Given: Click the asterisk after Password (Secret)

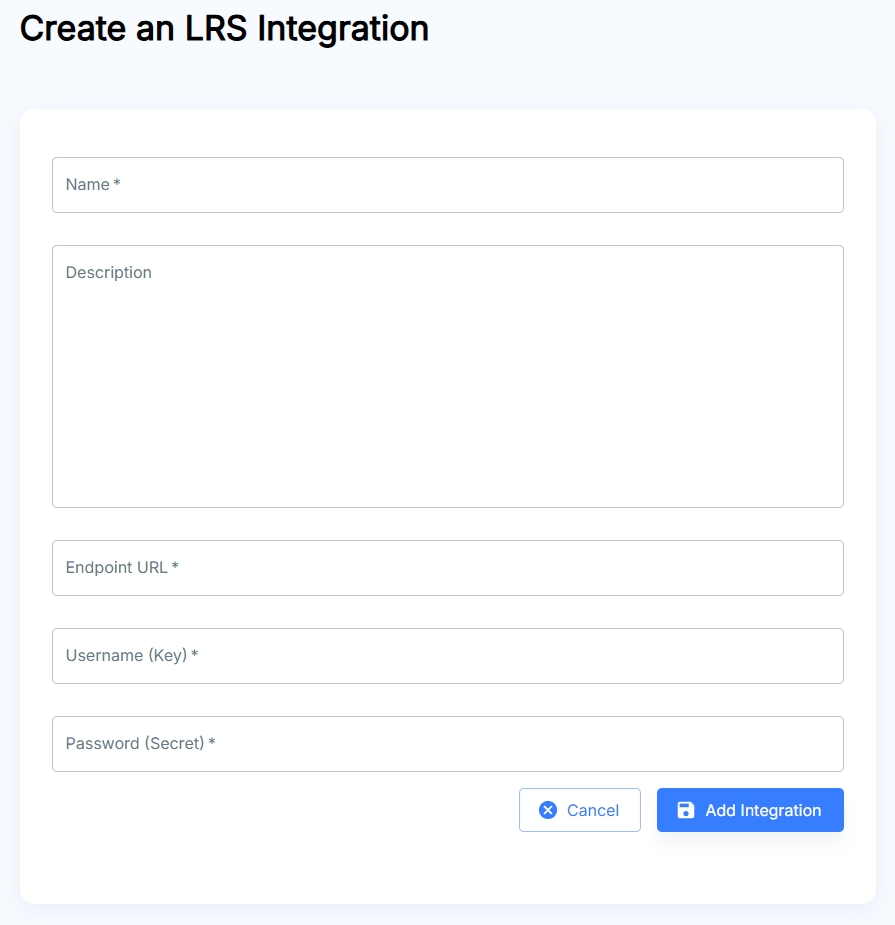Looking at the screenshot, I should pos(212,742).
